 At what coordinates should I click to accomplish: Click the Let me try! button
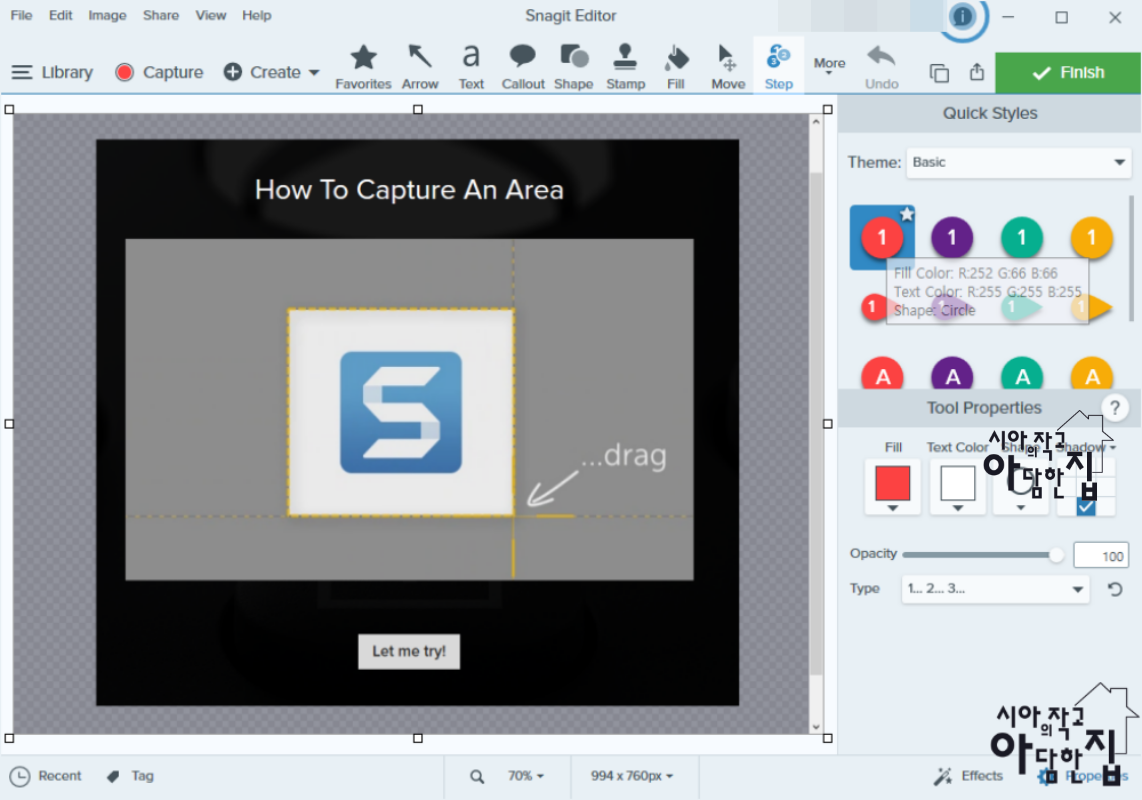409,651
